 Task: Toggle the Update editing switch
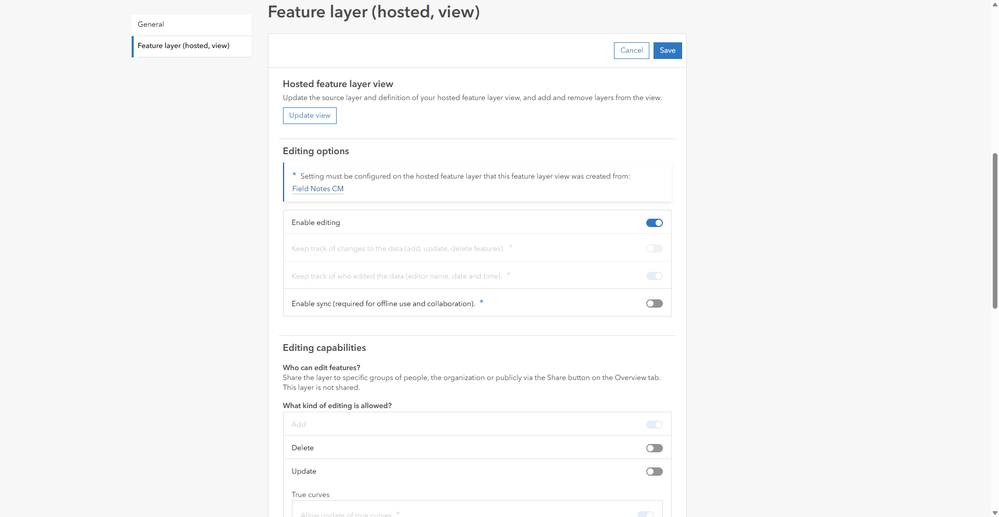coord(654,472)
